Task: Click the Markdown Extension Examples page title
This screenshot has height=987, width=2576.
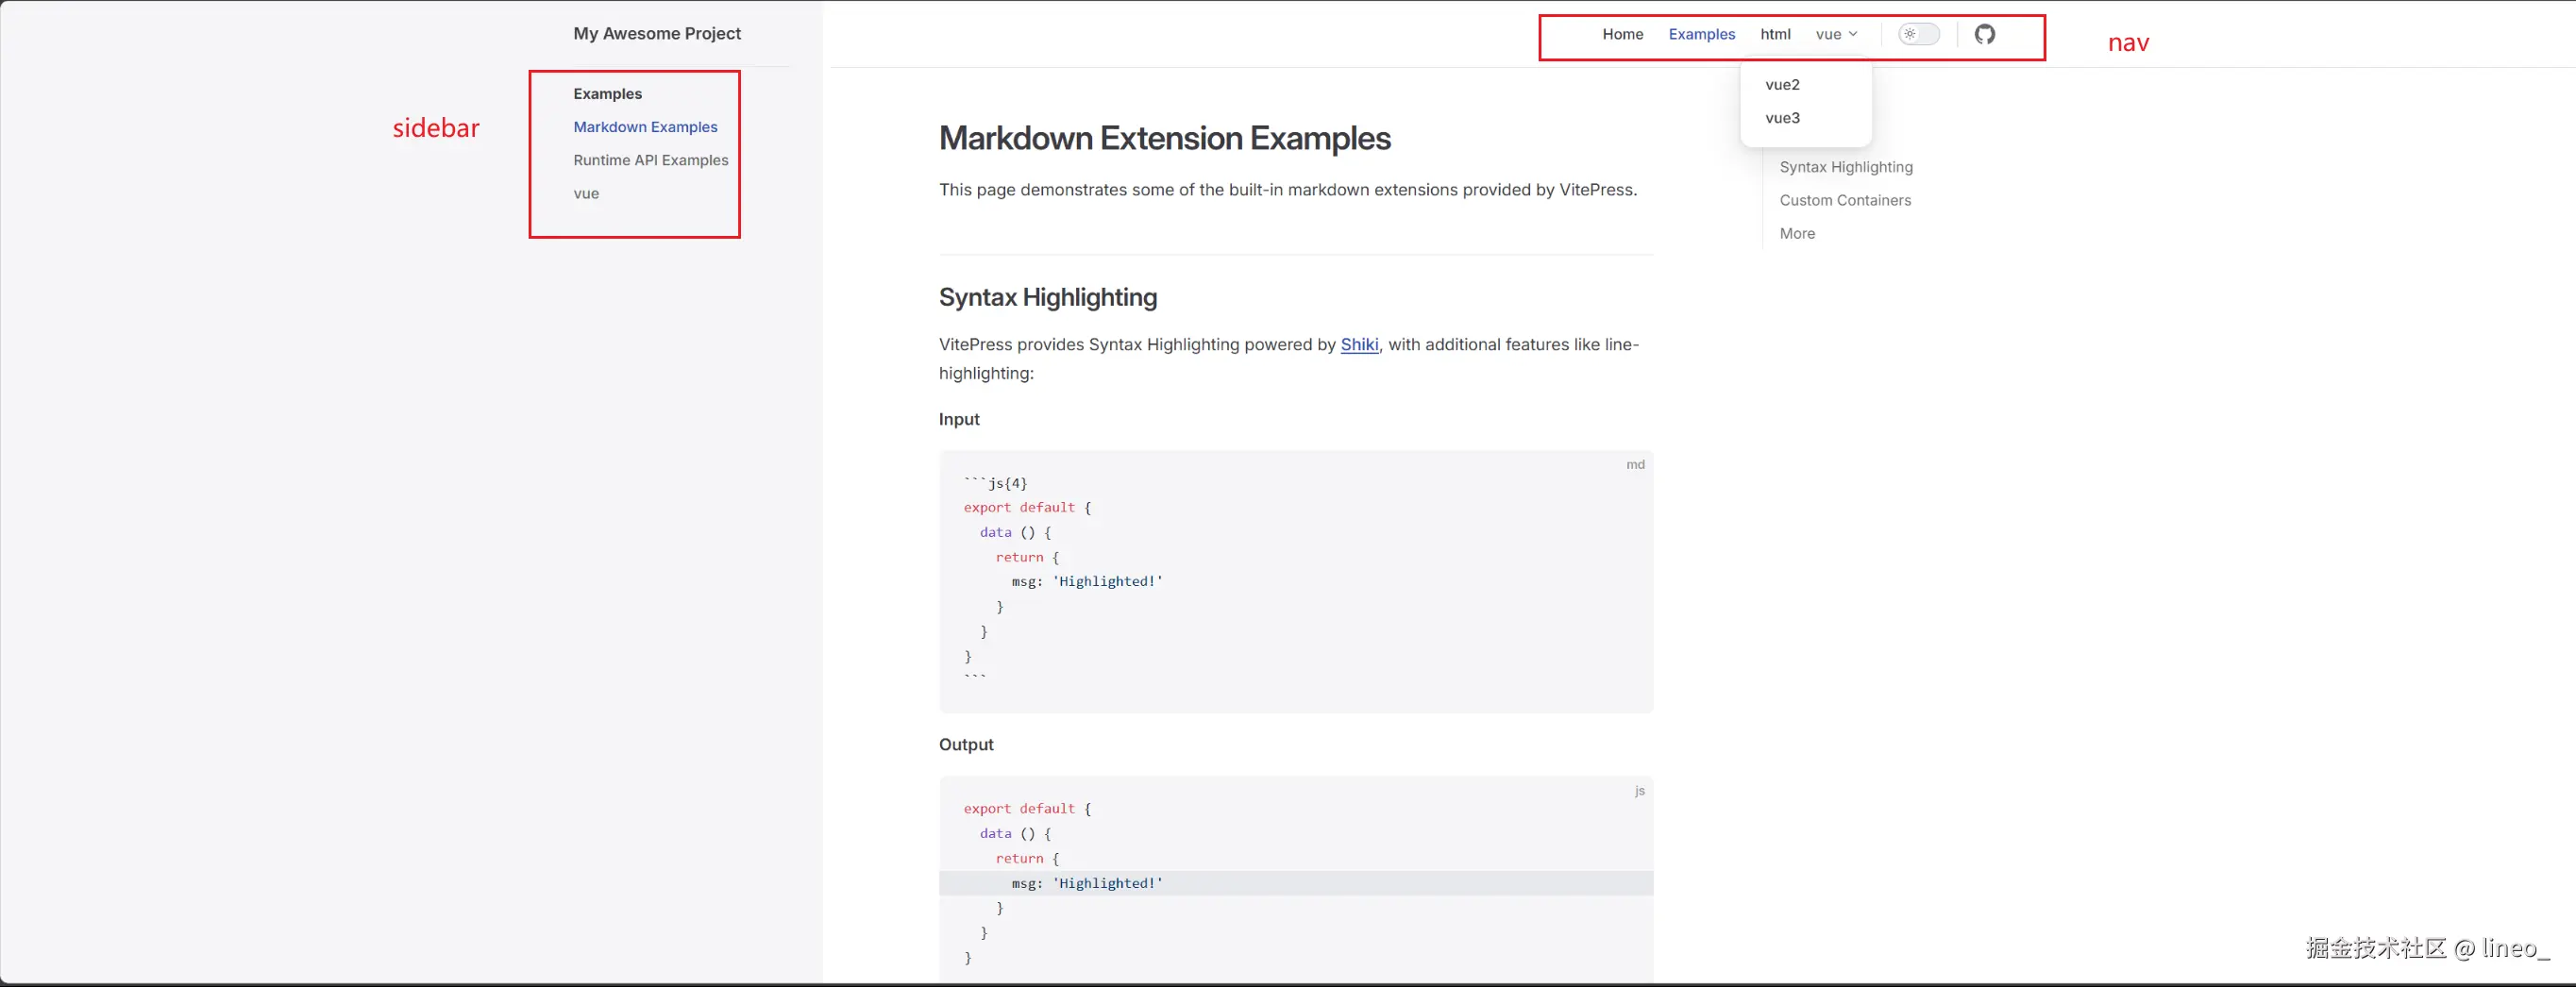Action: coord(1164,138)
